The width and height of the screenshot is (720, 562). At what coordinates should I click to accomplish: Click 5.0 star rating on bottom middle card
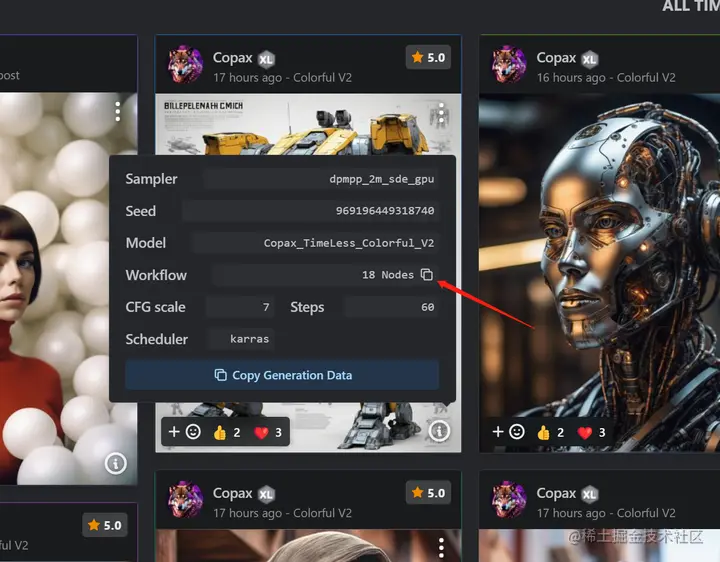(x=428, y=493)
